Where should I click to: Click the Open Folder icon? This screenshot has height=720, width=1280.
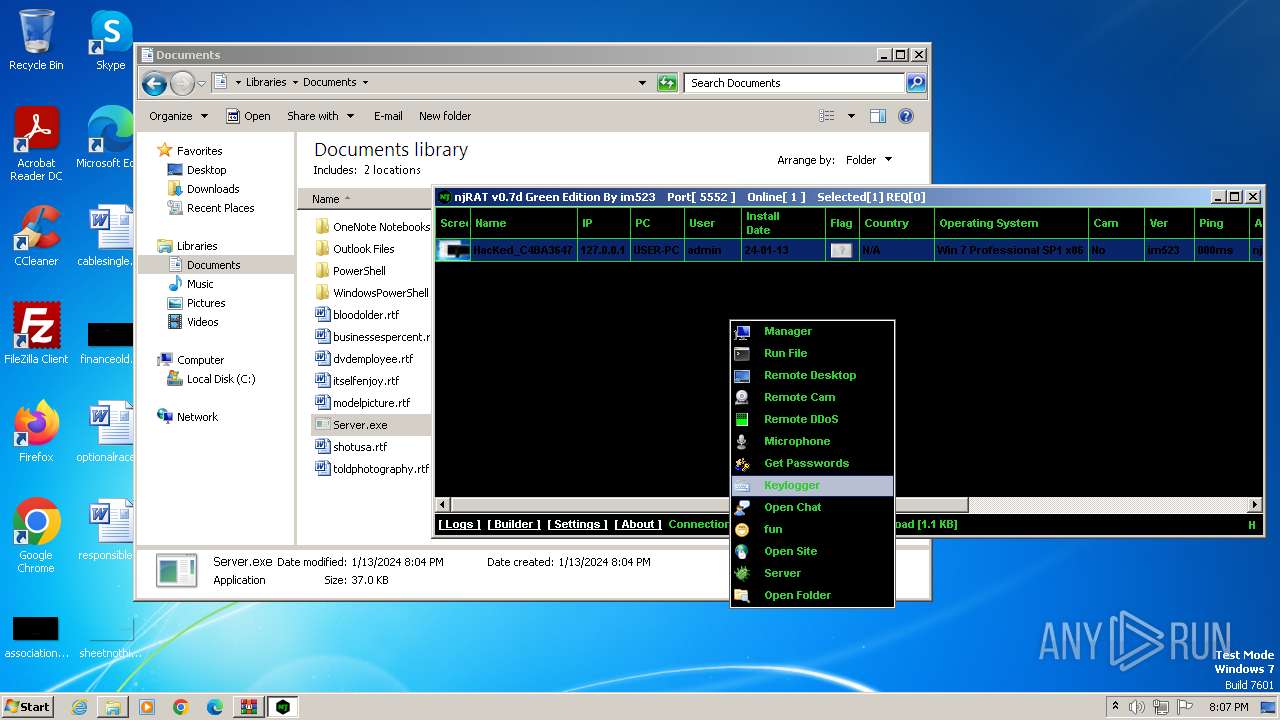(742, 596)
